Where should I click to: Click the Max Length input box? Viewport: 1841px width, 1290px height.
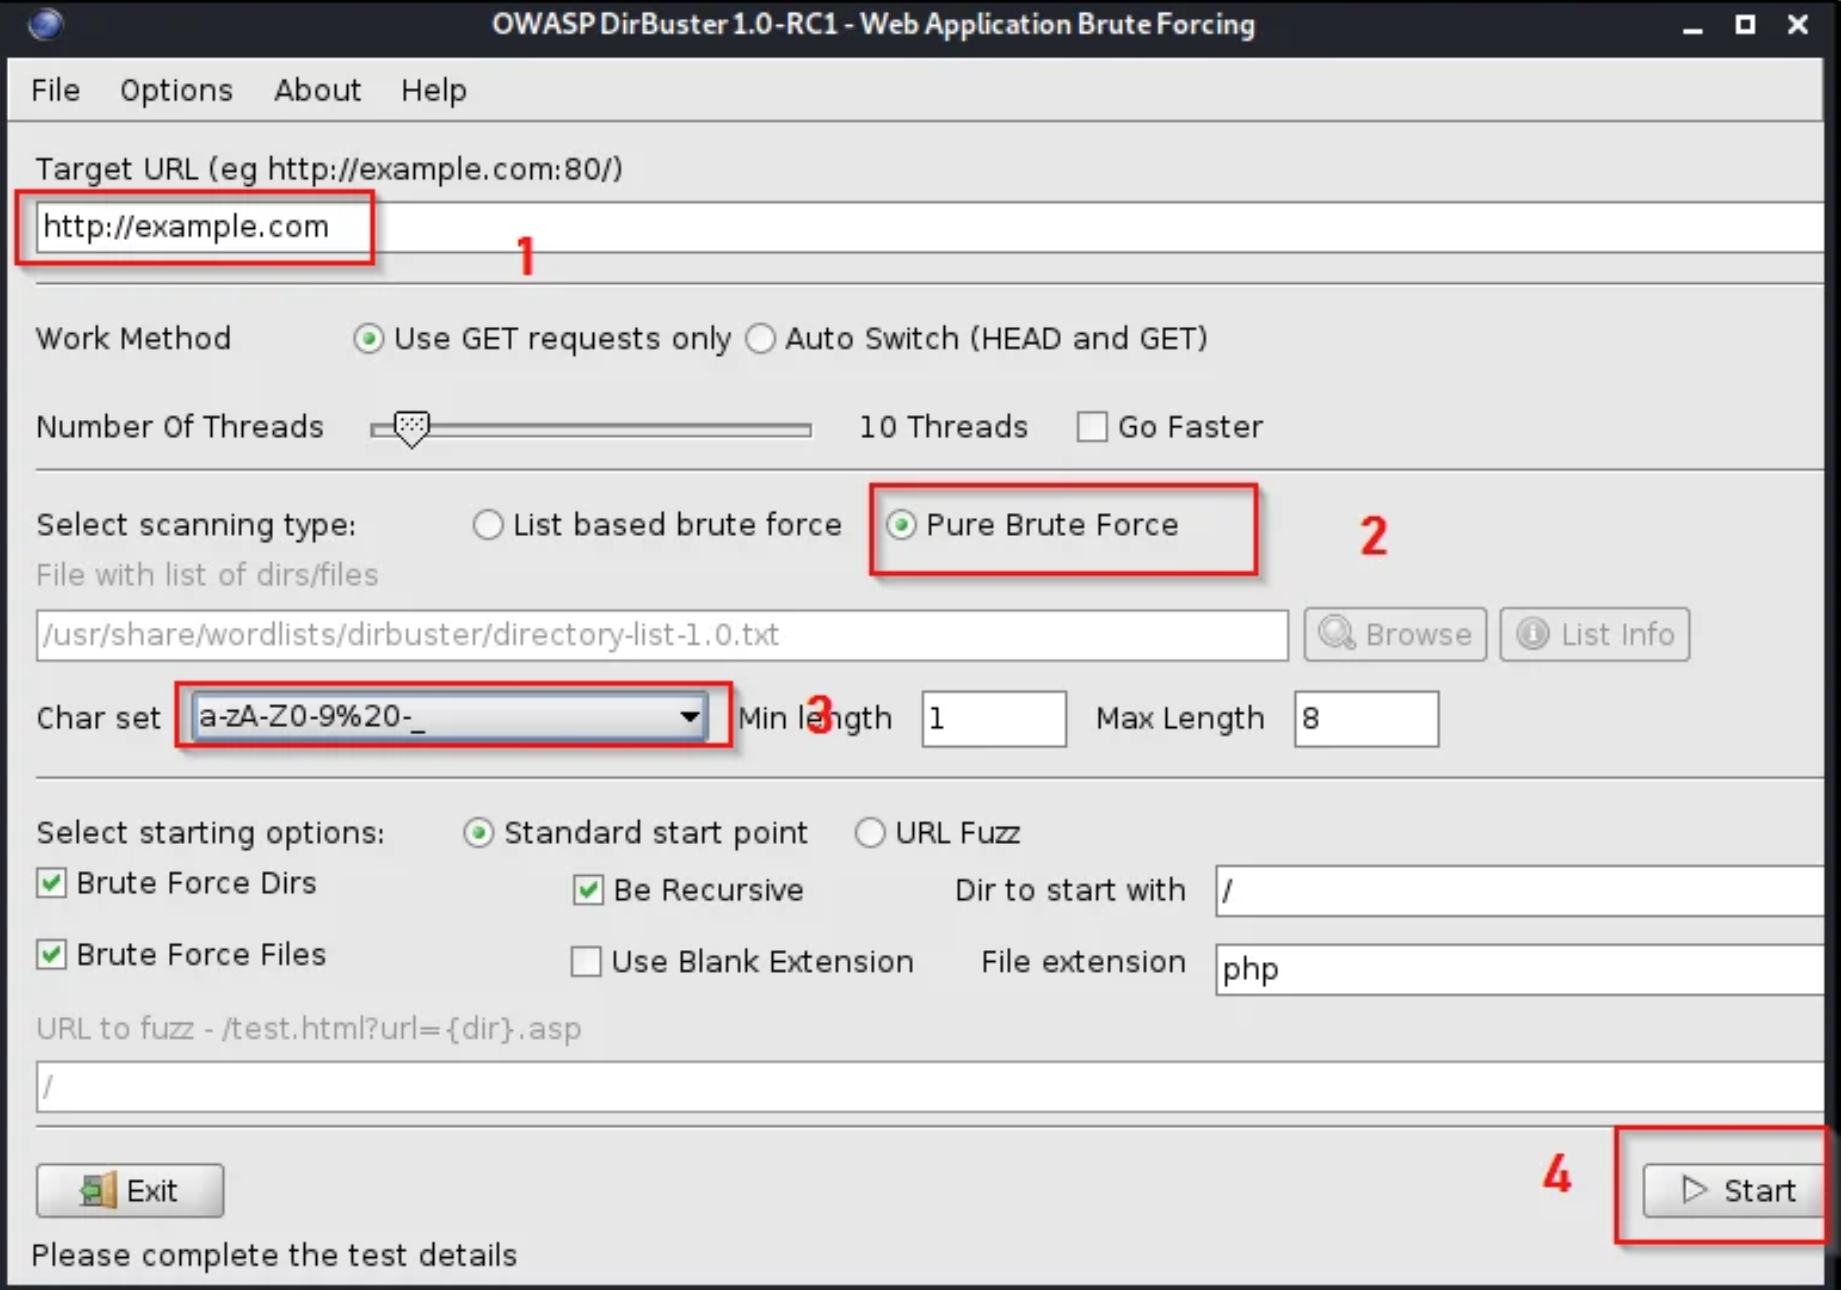[1365, 718]
